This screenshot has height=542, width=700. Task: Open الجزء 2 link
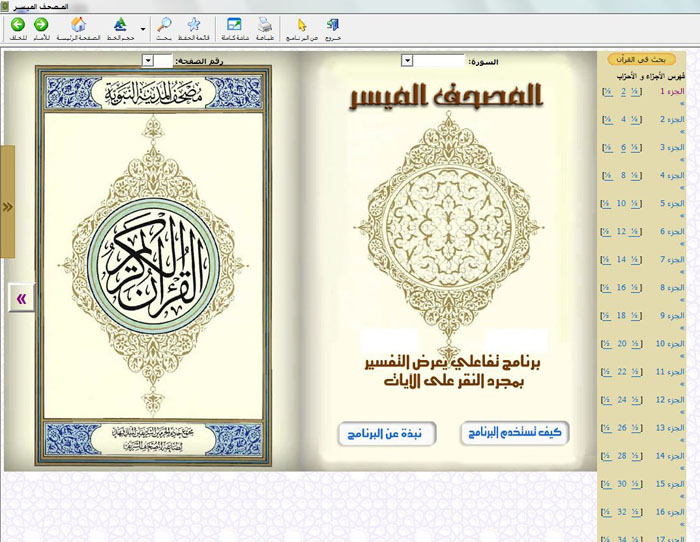[673, 120]
